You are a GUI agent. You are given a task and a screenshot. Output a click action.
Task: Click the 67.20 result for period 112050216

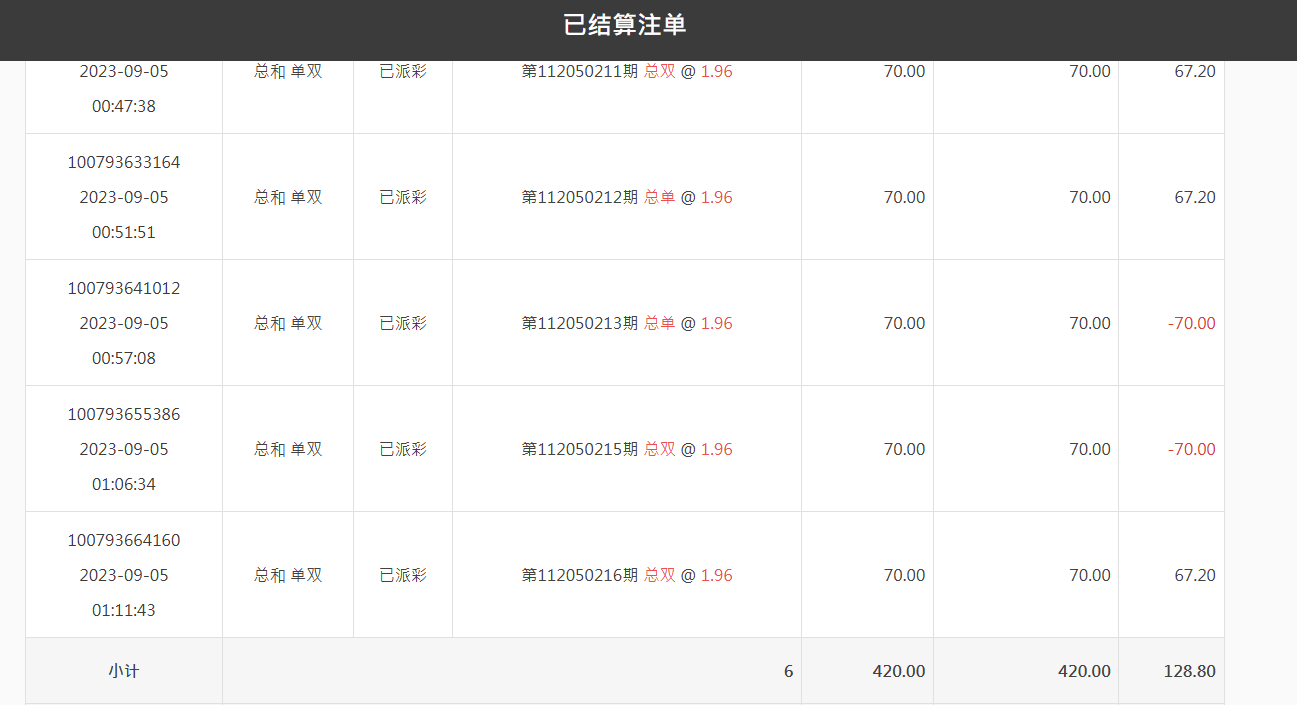(1194, 575)
